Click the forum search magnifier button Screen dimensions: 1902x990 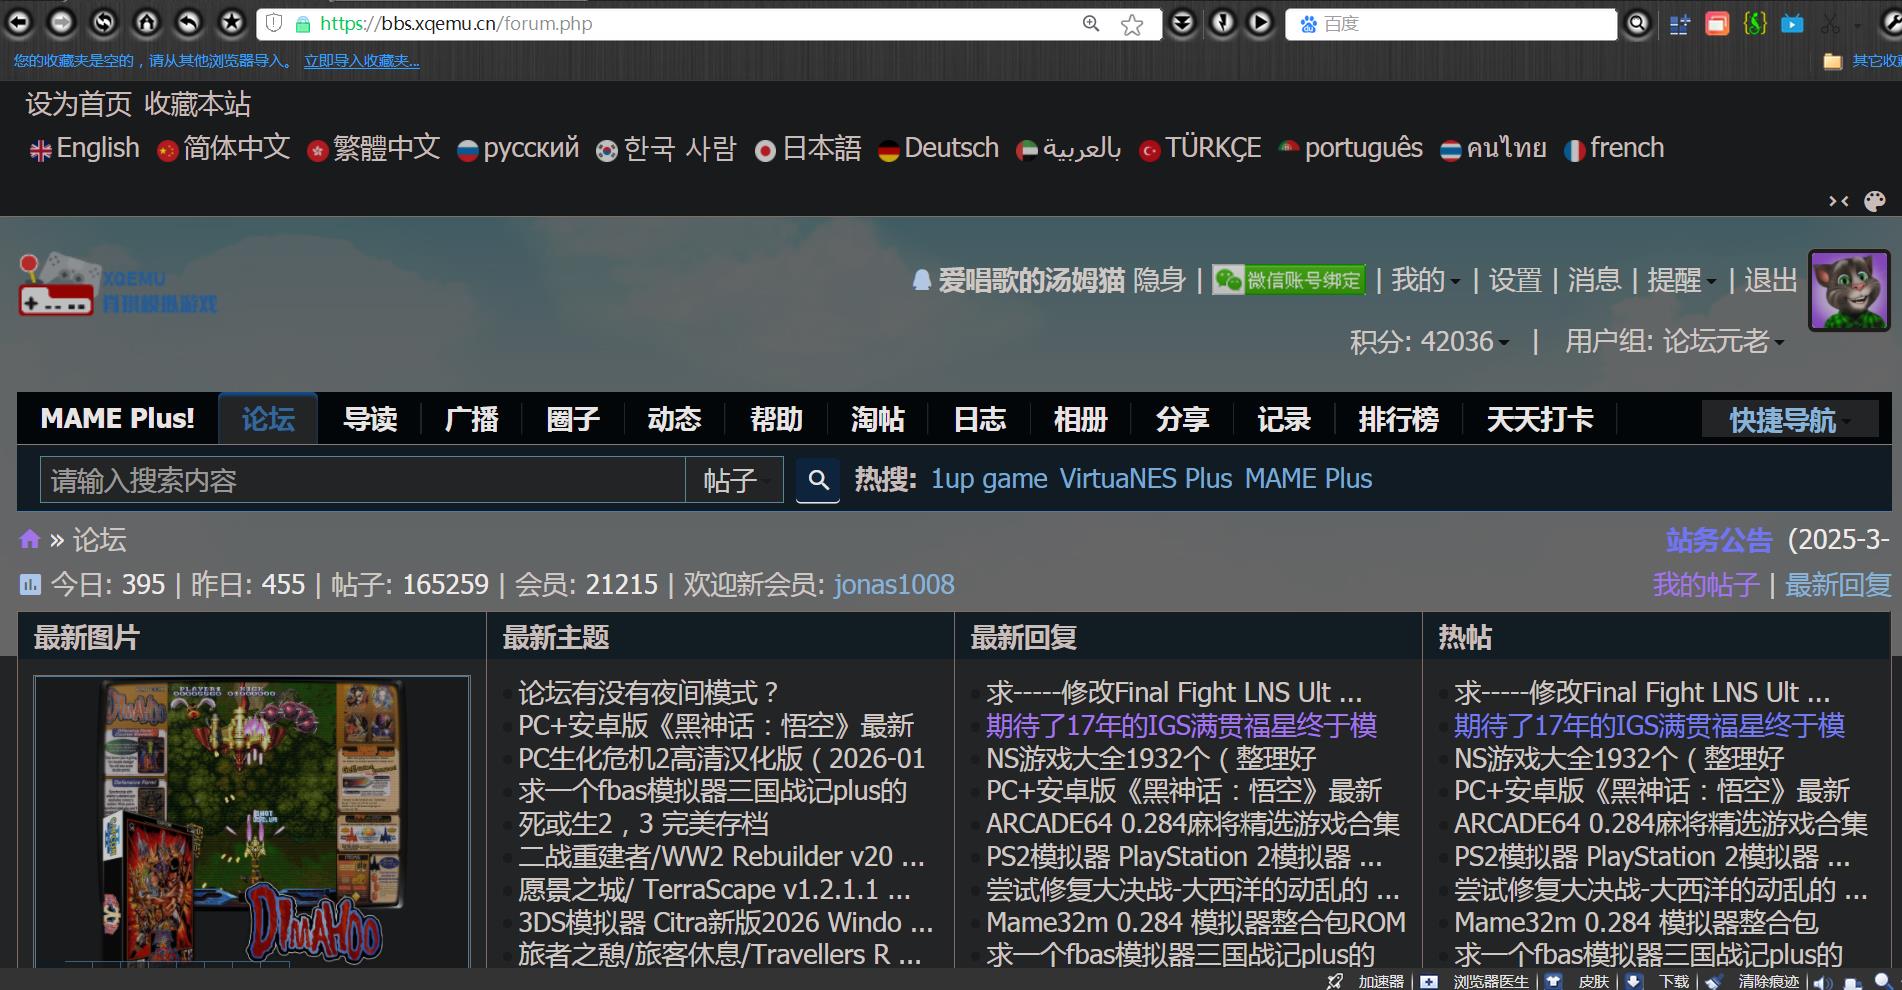click(x=818, y=481)
